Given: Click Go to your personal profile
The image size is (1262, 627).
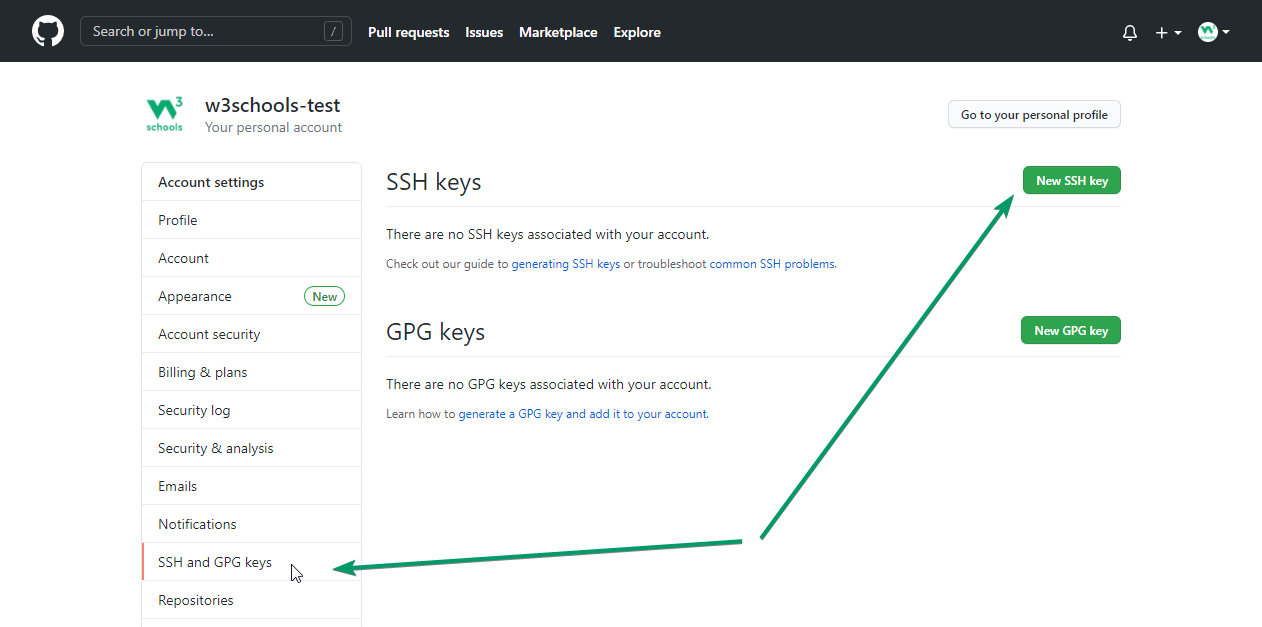Looking at the screenshot, I should [1033, 114].
